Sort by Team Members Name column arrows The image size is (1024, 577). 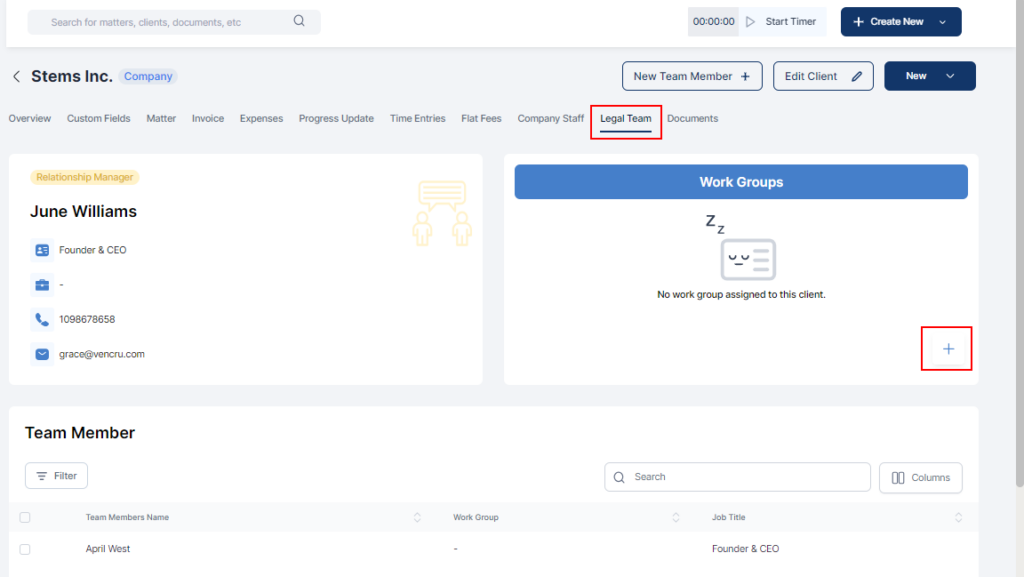point(417,517)
